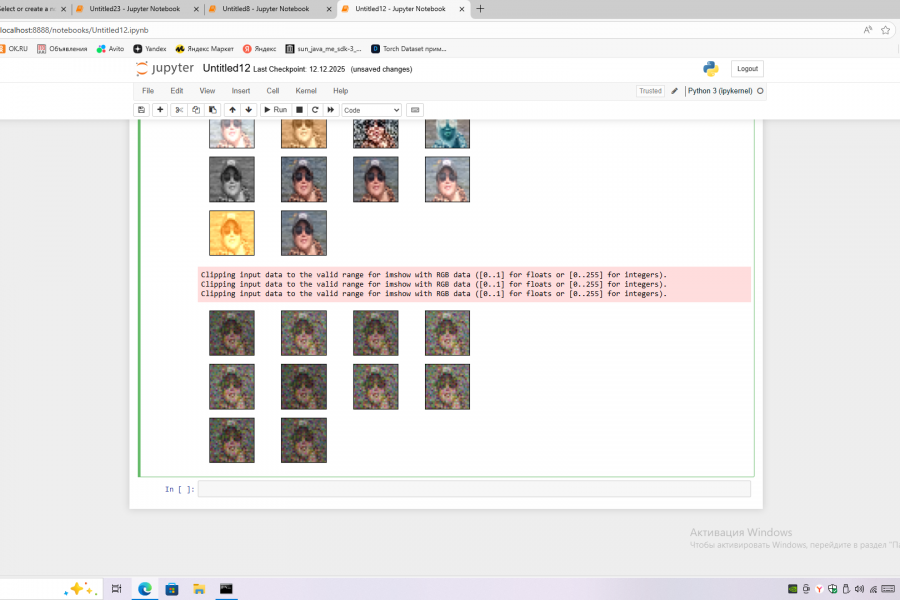Viewport: 900px width, 600px height.
Task: Save and checkpoint the notebook
Action: [141, 110]
